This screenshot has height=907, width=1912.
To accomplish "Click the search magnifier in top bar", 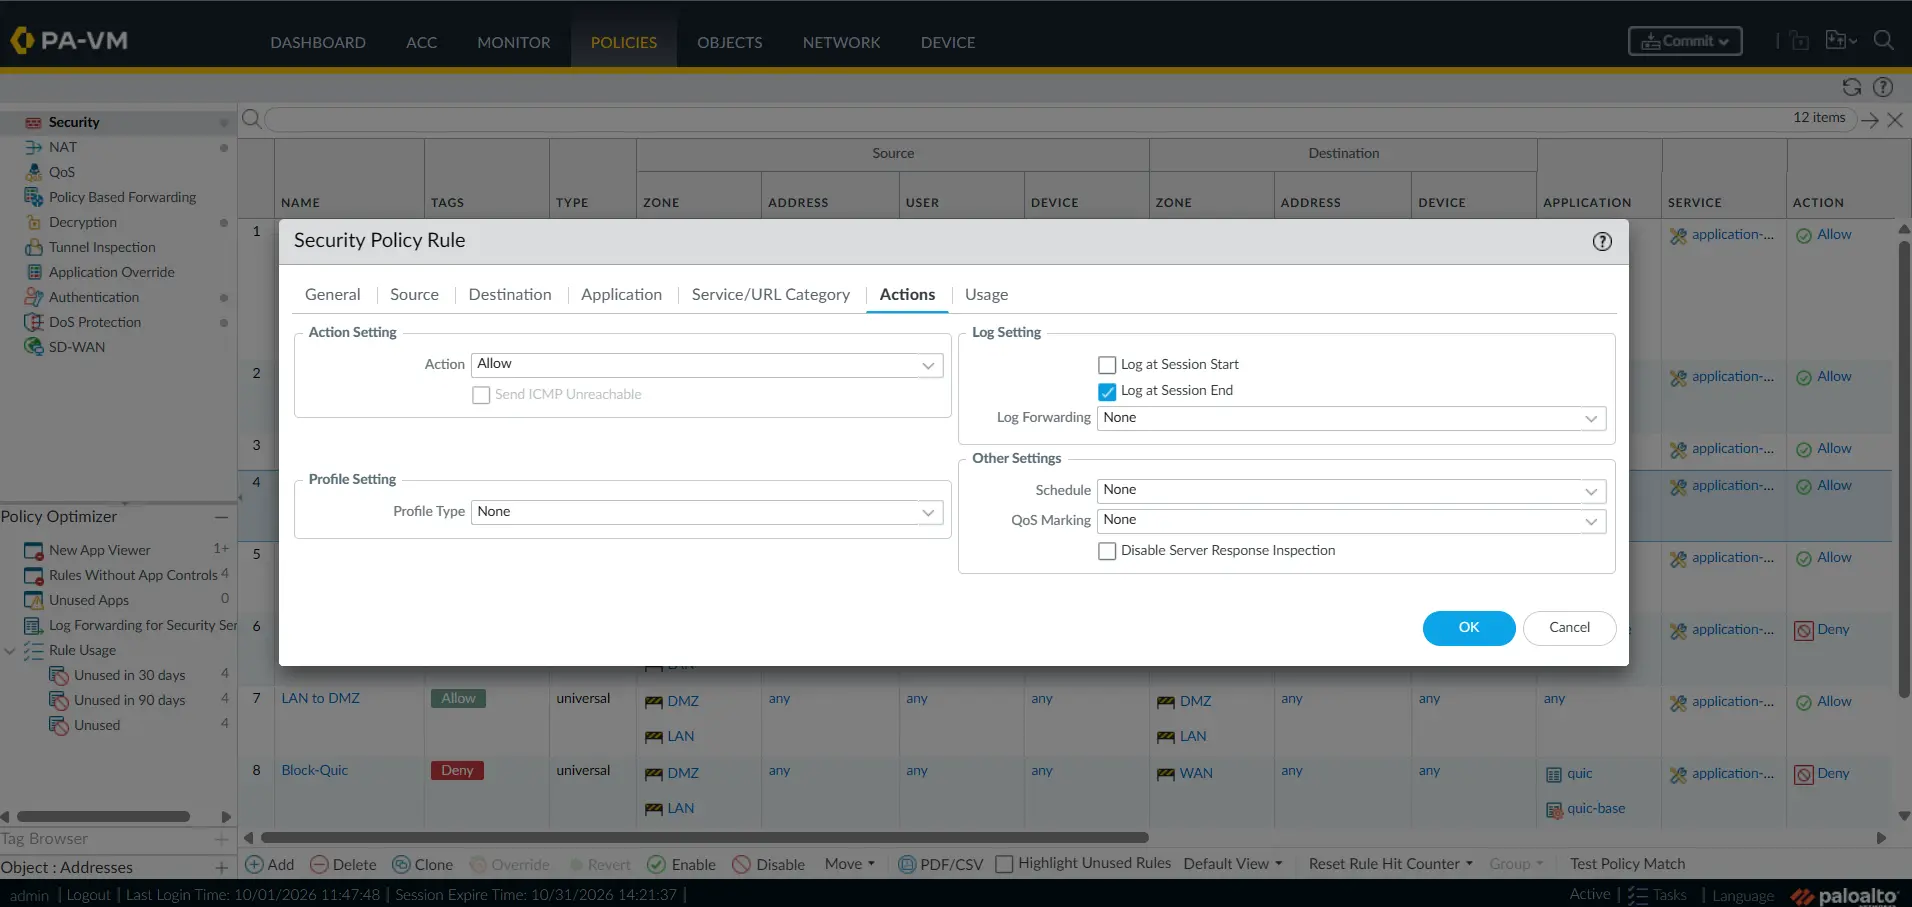I will tap(1883, 41).
